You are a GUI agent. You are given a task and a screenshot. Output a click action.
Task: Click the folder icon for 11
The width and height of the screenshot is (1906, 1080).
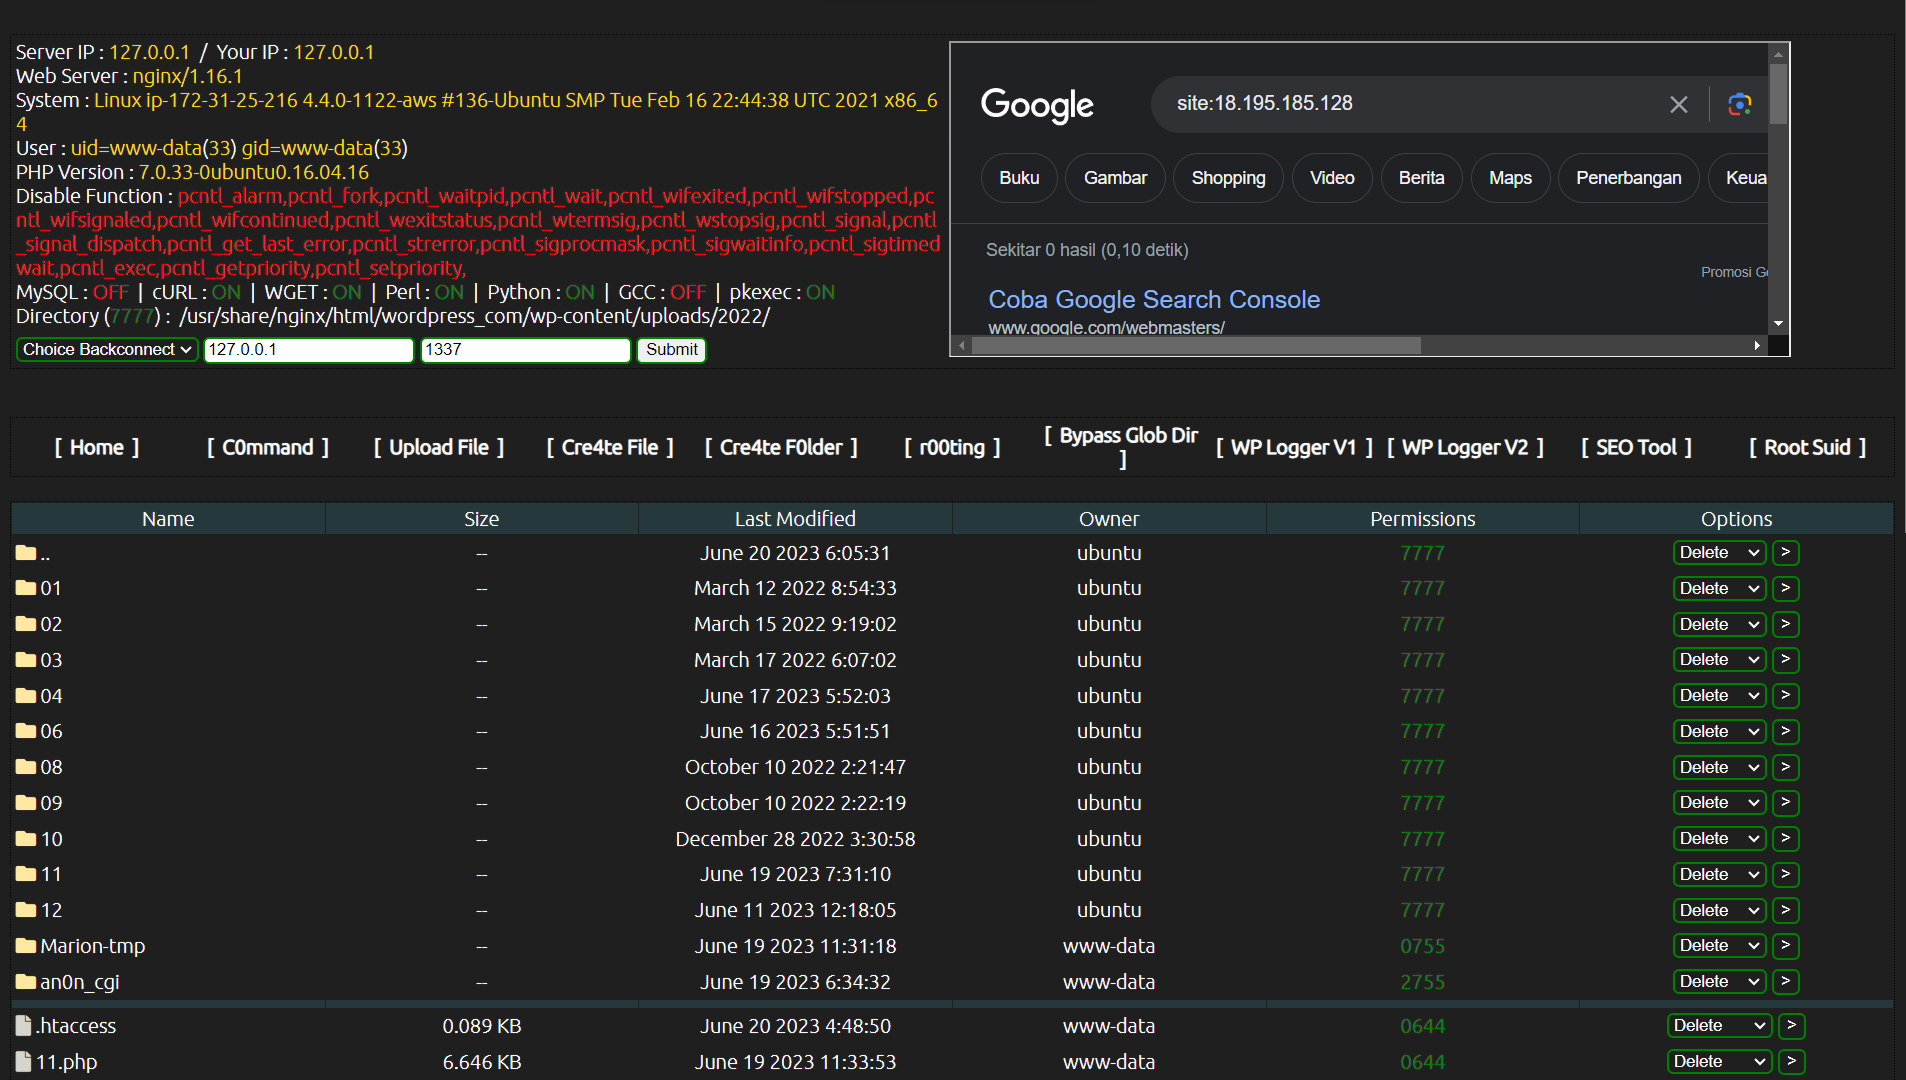pyautogui.click(x=26, y=874)
